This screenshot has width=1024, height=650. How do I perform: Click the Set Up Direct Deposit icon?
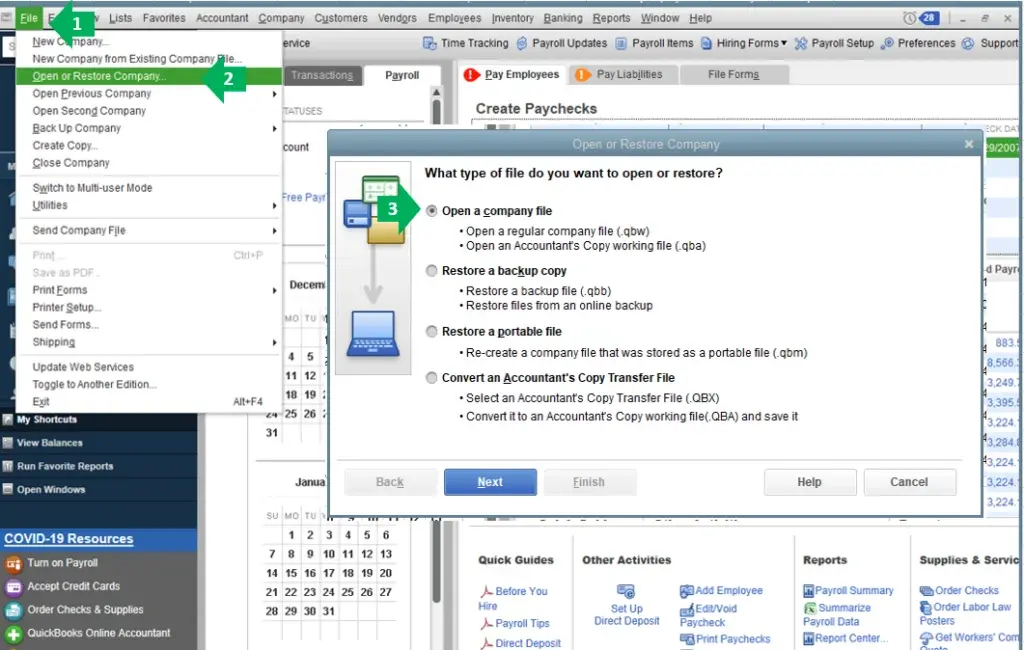click(x=626, y=591)
